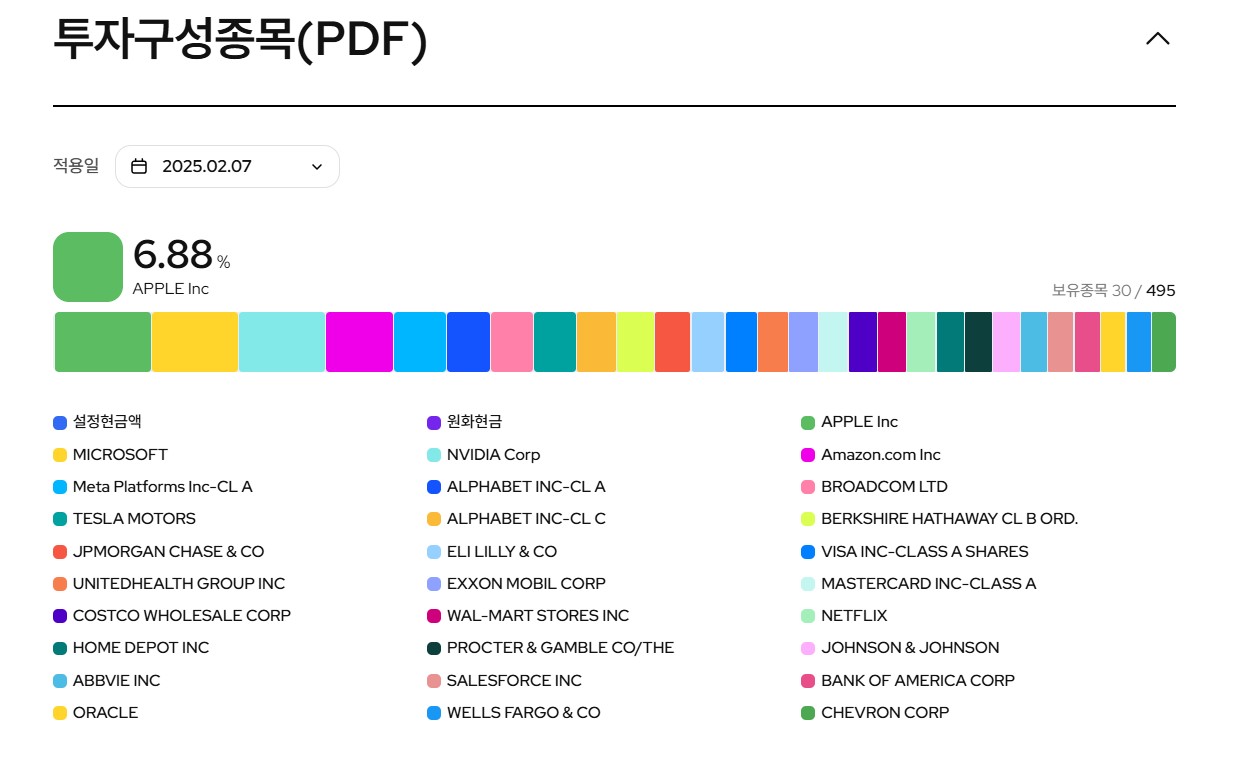Click the blue dot beside ALPHABET INC-CL A
The width and height of the screenshot is (1235, 770).
[x=434, y=487]
